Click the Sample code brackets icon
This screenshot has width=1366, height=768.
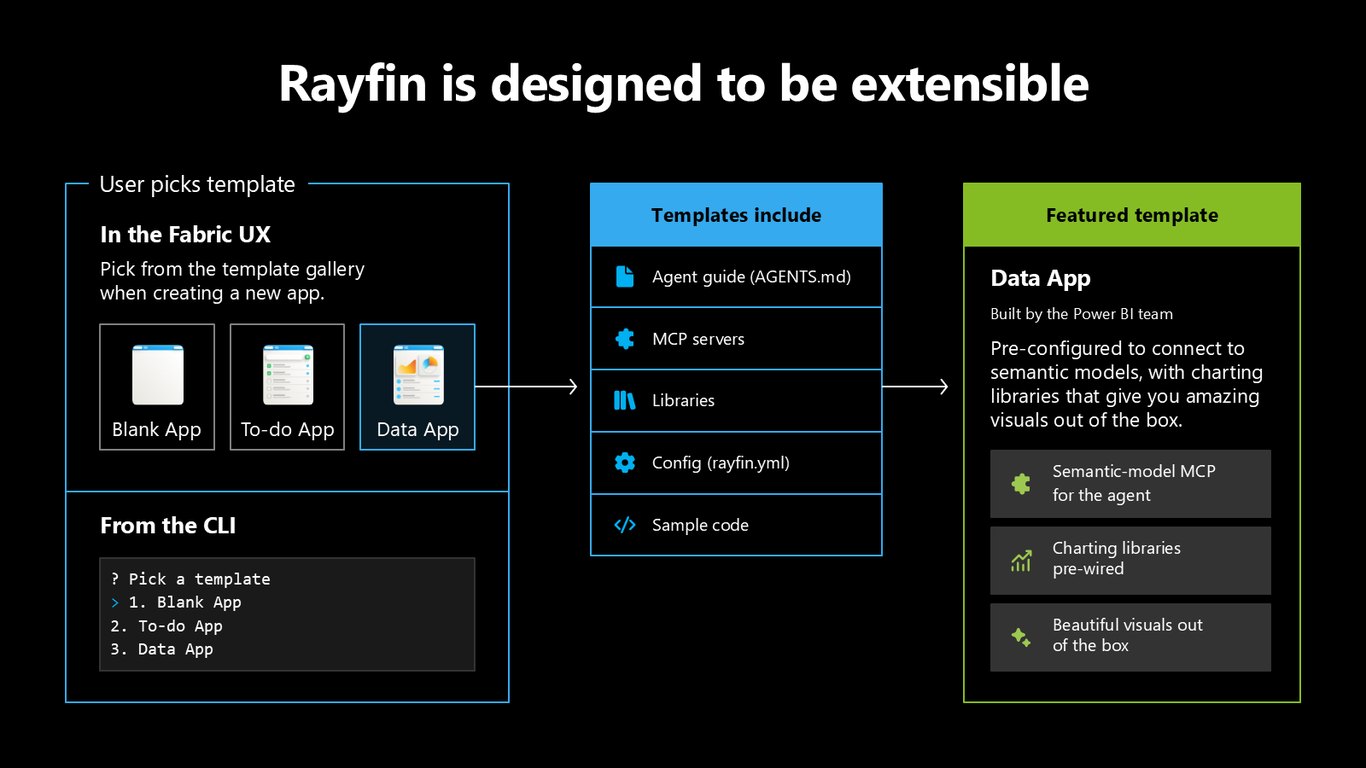point(625,525)
